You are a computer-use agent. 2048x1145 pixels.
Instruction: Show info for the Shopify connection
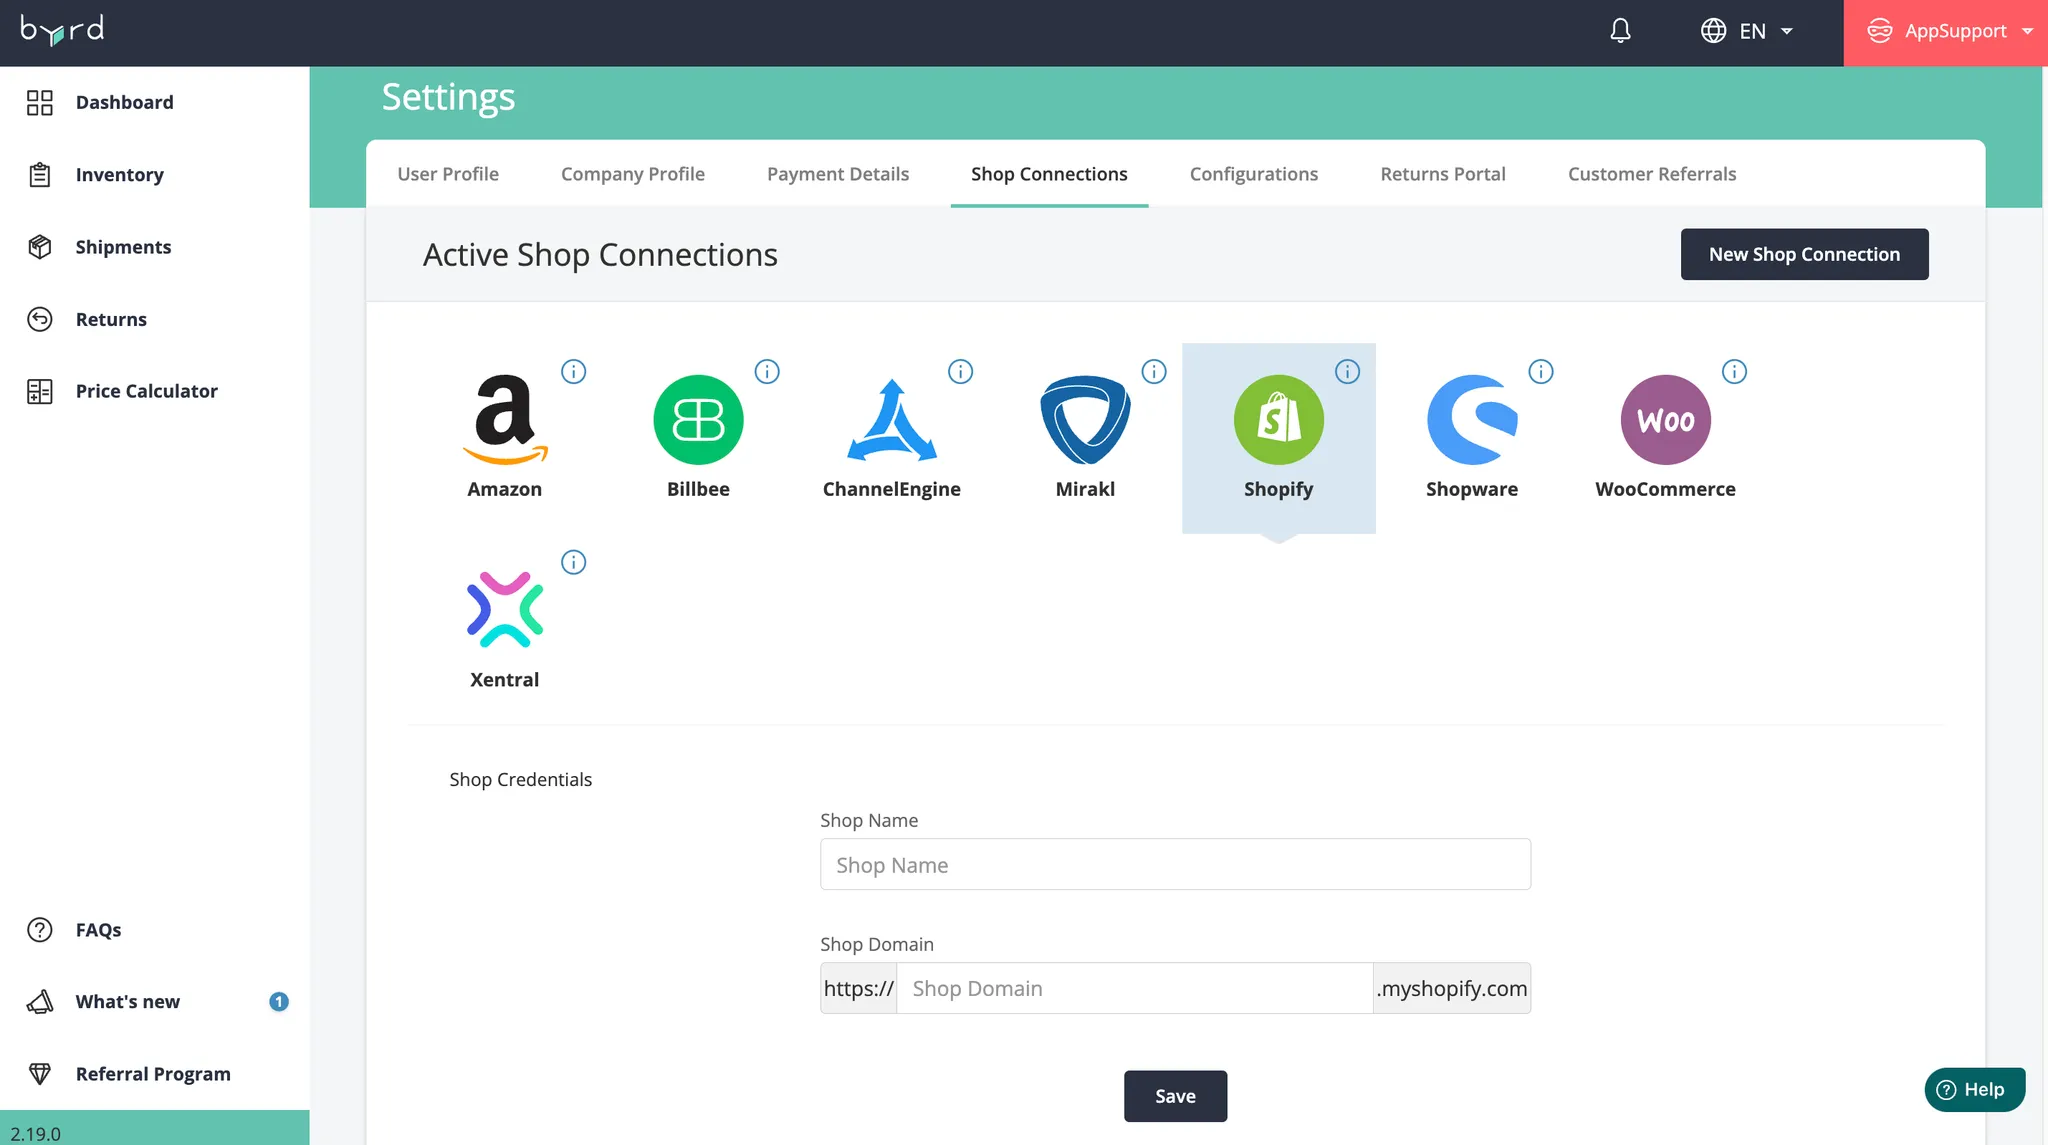click(1347, 372)
